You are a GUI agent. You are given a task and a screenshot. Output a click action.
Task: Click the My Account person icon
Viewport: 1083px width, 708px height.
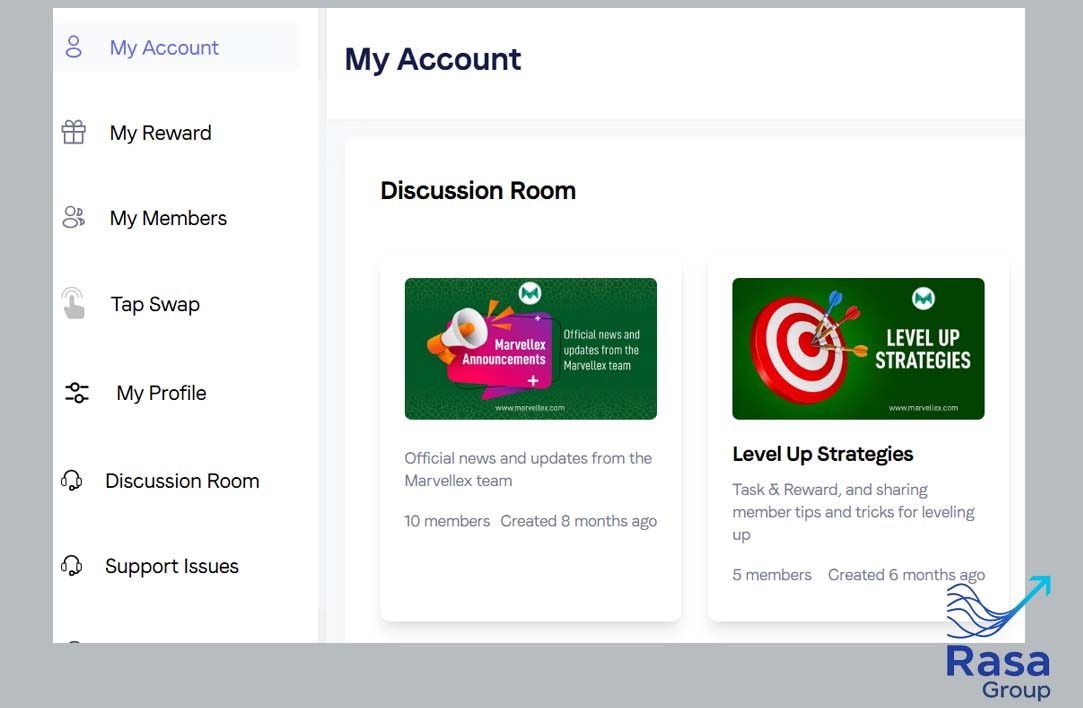point(74,47)
